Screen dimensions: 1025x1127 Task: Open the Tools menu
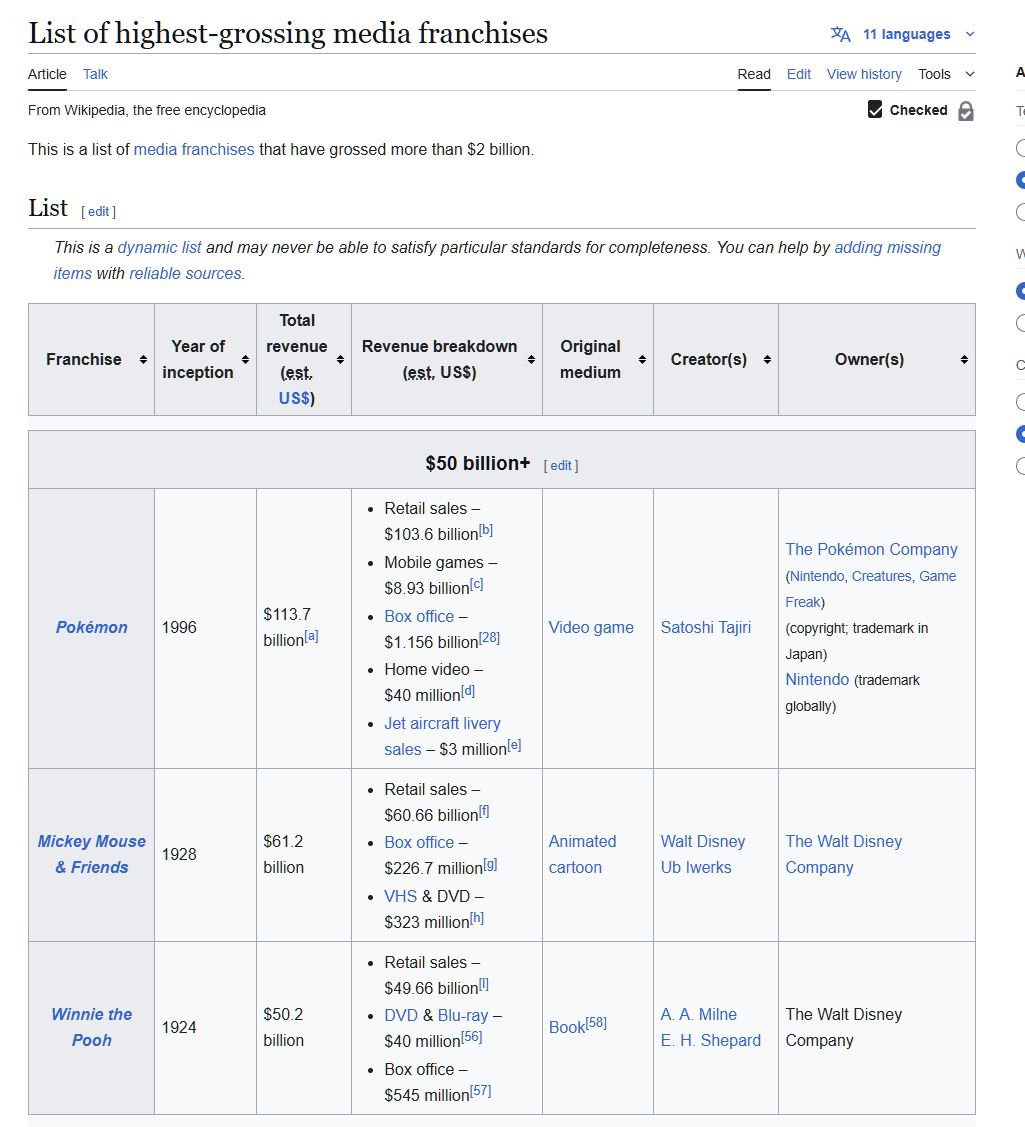[x=934, y=74]
